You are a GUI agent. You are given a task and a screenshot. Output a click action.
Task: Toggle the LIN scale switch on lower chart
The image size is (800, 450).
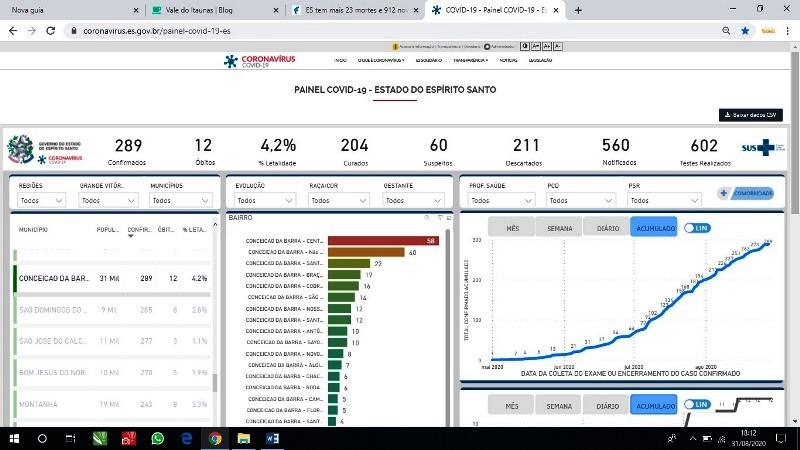point(697,405)
